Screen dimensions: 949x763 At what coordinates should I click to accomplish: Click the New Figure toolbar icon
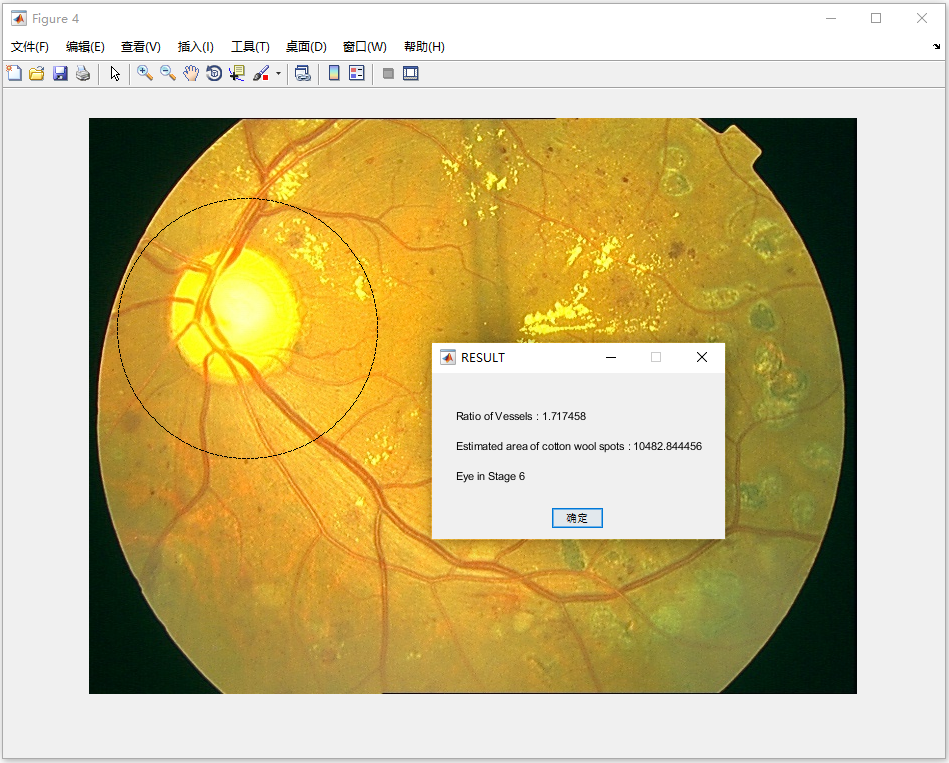[x=14, y=74]
